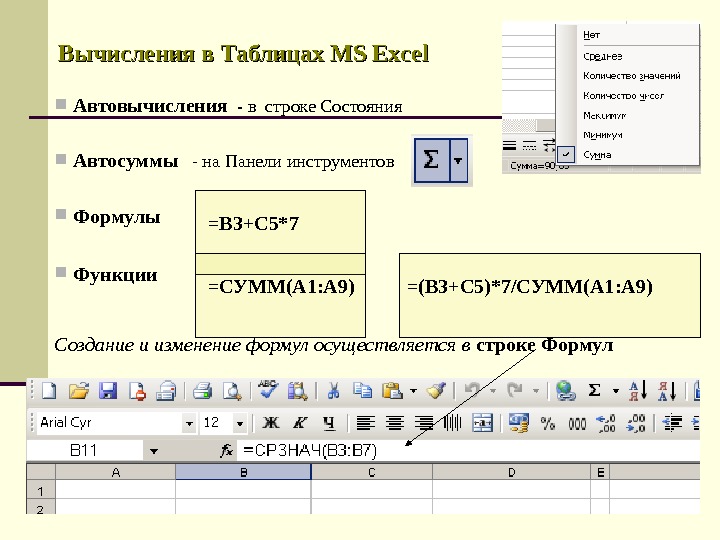Select the Format Painter brush
This screenshot has height=540, width=720.
(x=436, y=391)
